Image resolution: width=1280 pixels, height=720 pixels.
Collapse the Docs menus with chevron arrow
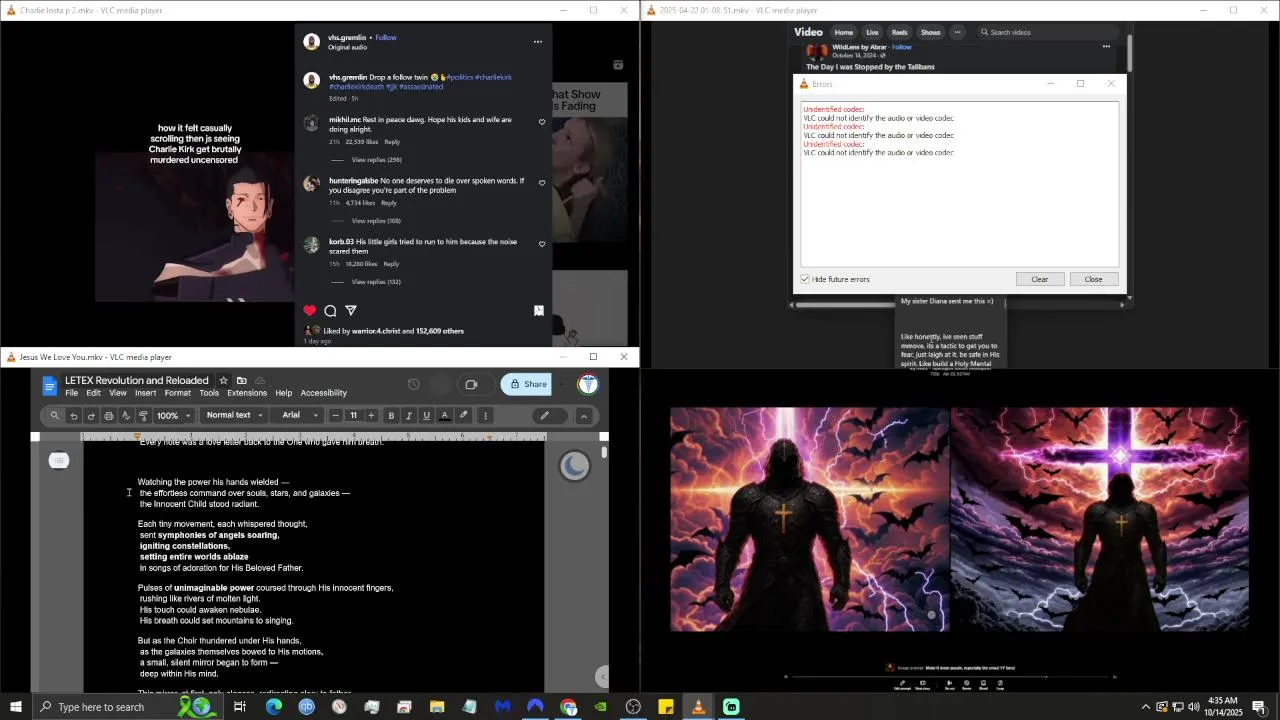click(584, 415)
